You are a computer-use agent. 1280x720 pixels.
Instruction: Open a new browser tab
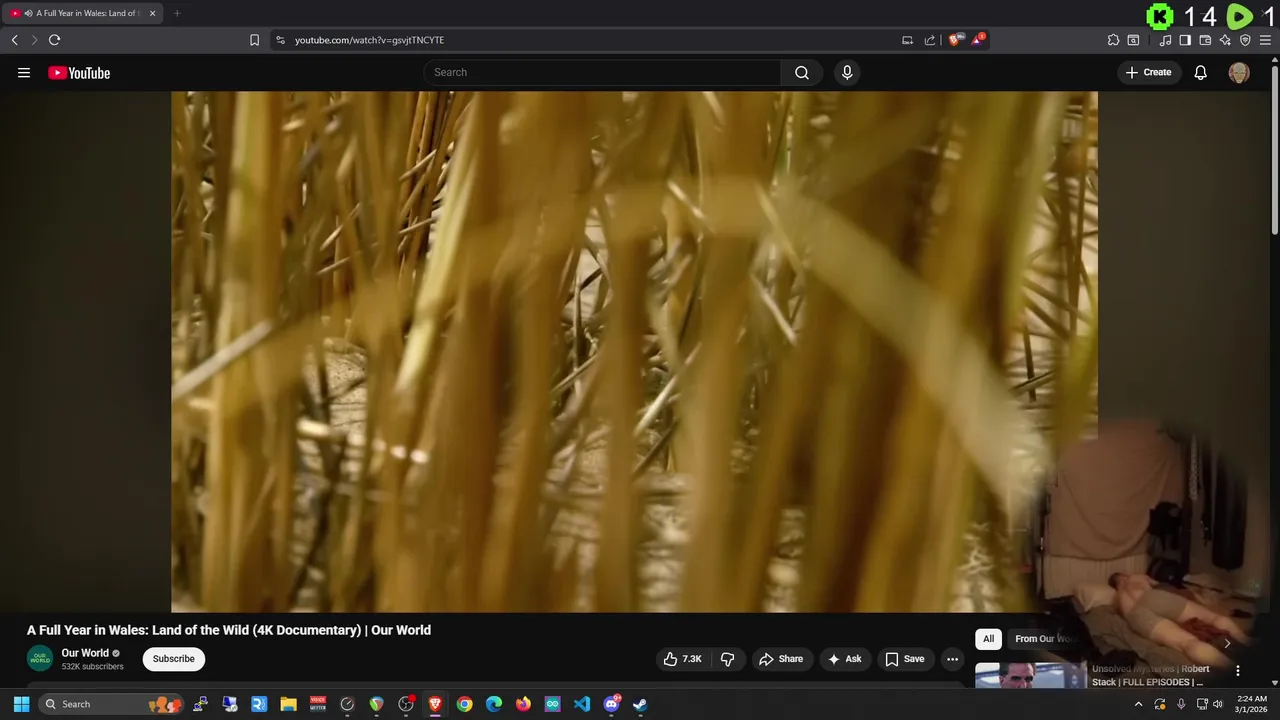pyautogui.click(x=177, y=13)
